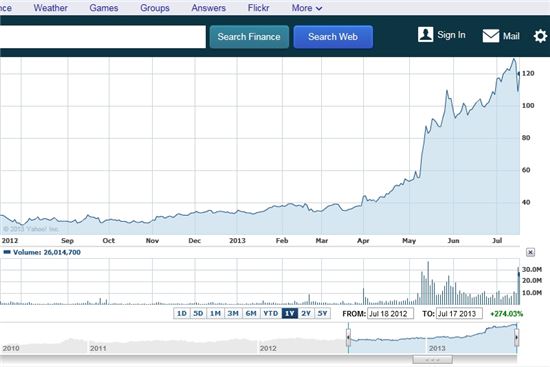The width and height of the screenshot is (550, 367).
Task: Click the Sign In person icon
Action: pos(425,35)
